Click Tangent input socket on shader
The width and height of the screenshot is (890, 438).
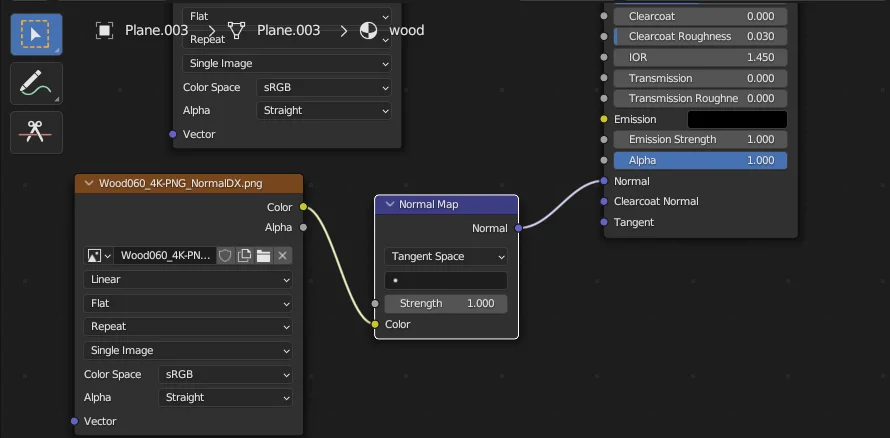tap(604, 222)
